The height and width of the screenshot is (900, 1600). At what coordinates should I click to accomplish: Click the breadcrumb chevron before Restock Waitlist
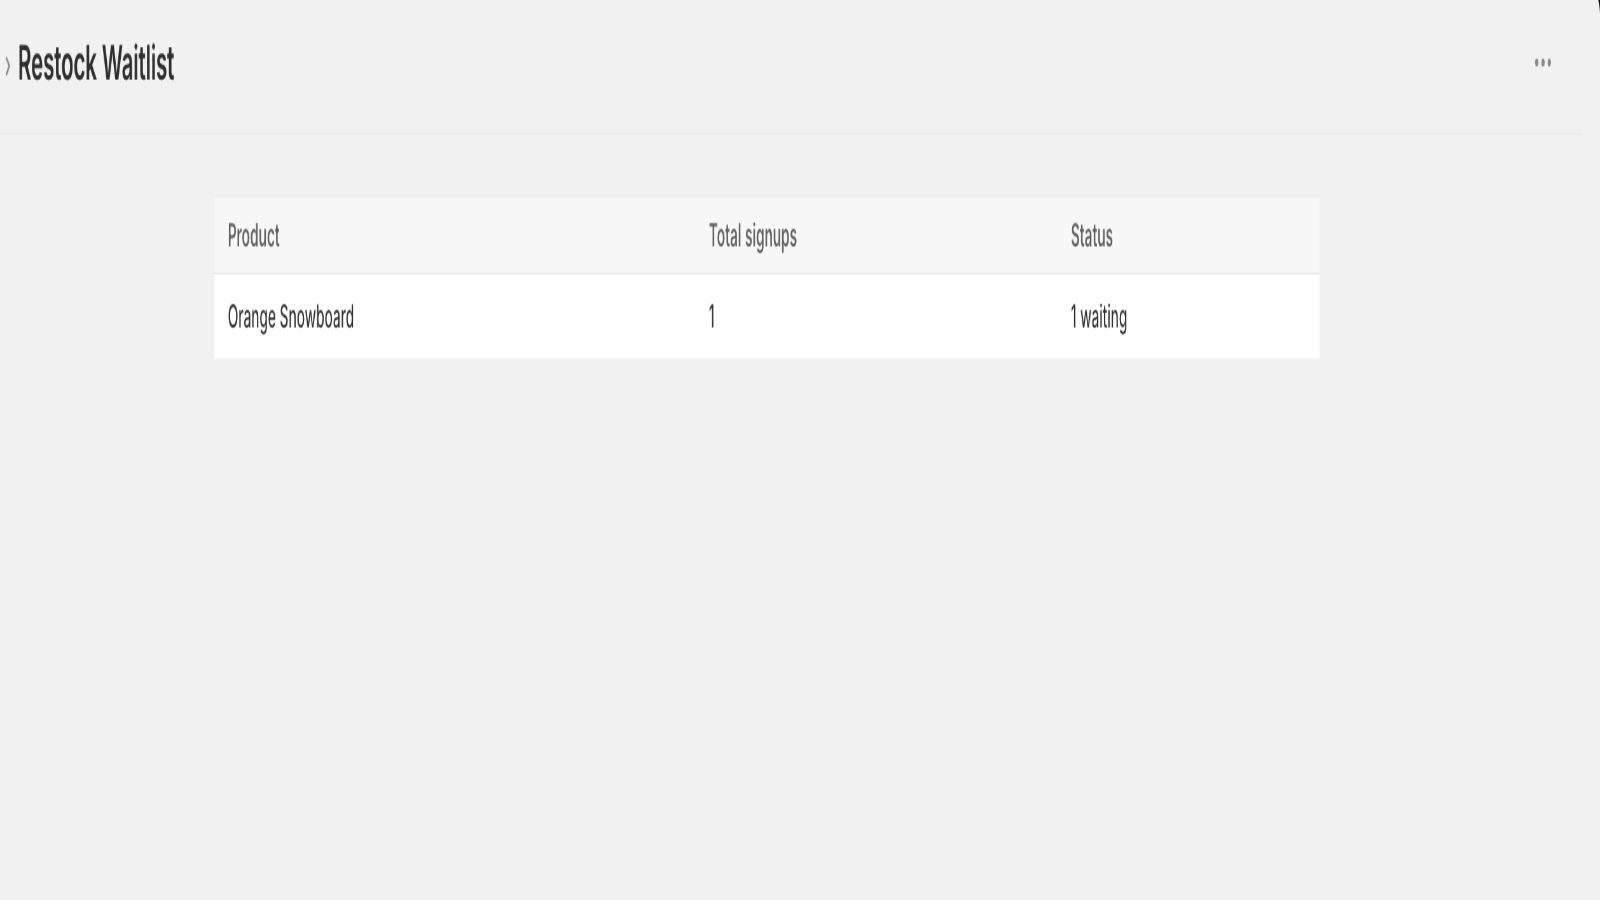click(x=8, y=66)
